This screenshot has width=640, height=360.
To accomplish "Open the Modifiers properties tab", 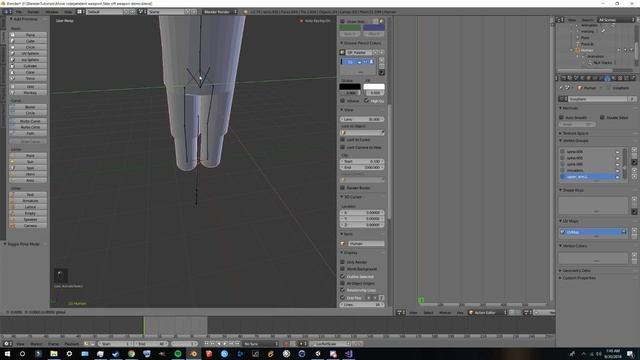I will coord(601,78).
